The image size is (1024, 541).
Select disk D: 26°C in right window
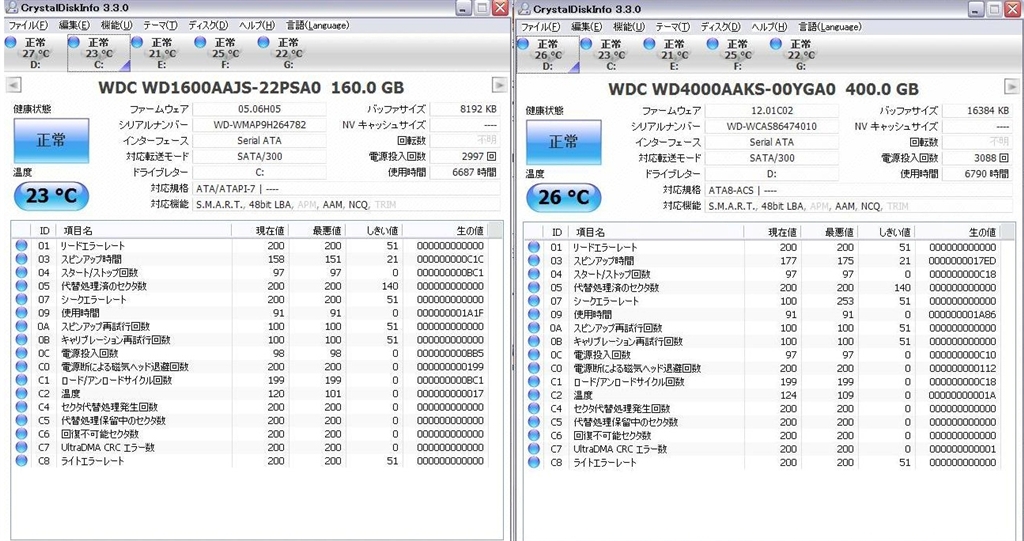point(547,54)
